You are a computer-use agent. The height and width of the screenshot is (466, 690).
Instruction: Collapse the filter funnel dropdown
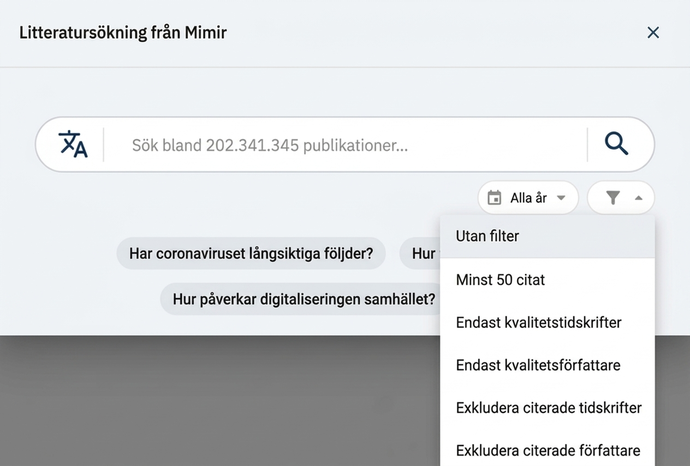click(x=621, y=198)
